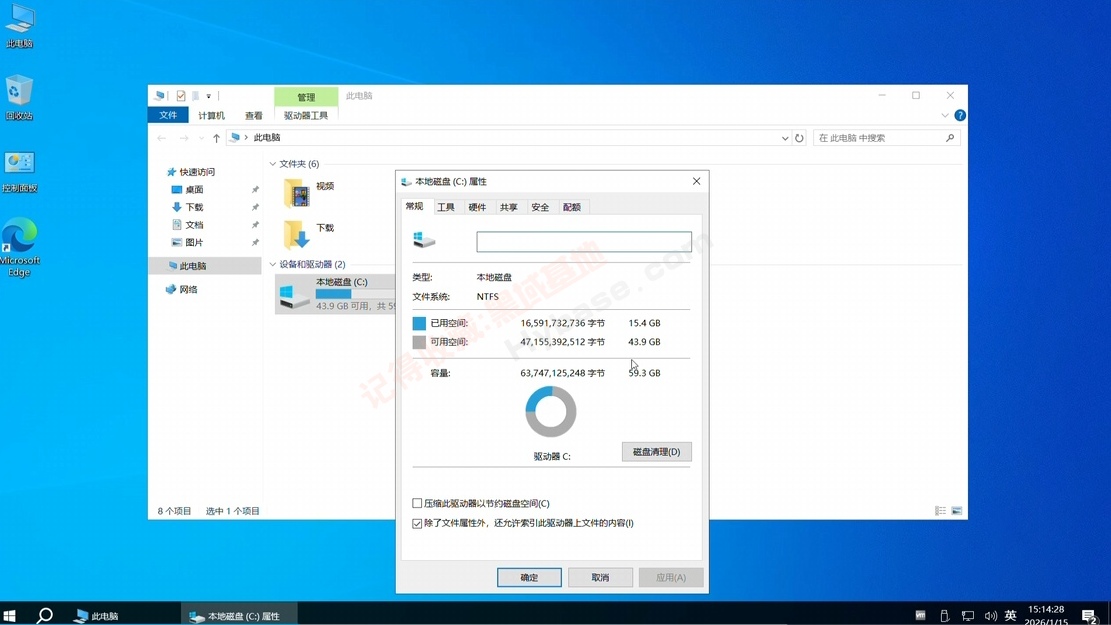This screenshot has height=625, width=1111.
Task: Click the properties checkmark icon in quick access toolbar
Action: click(181, 96)
